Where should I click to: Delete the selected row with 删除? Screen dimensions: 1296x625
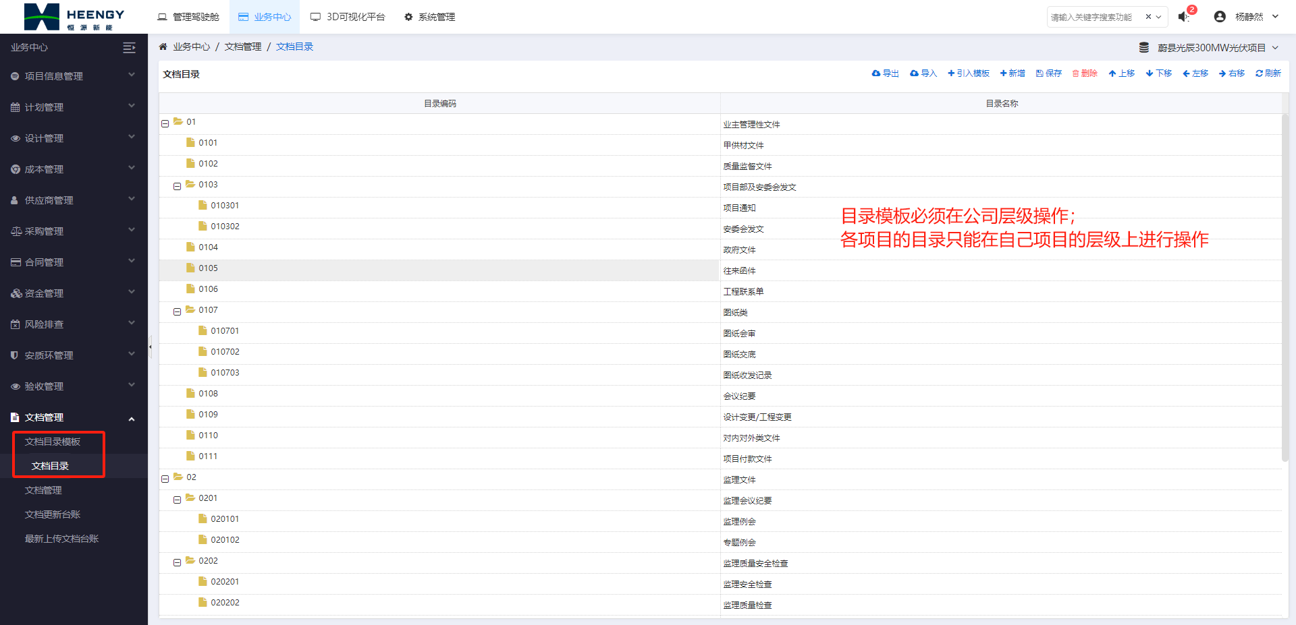tap(1085, 74)
